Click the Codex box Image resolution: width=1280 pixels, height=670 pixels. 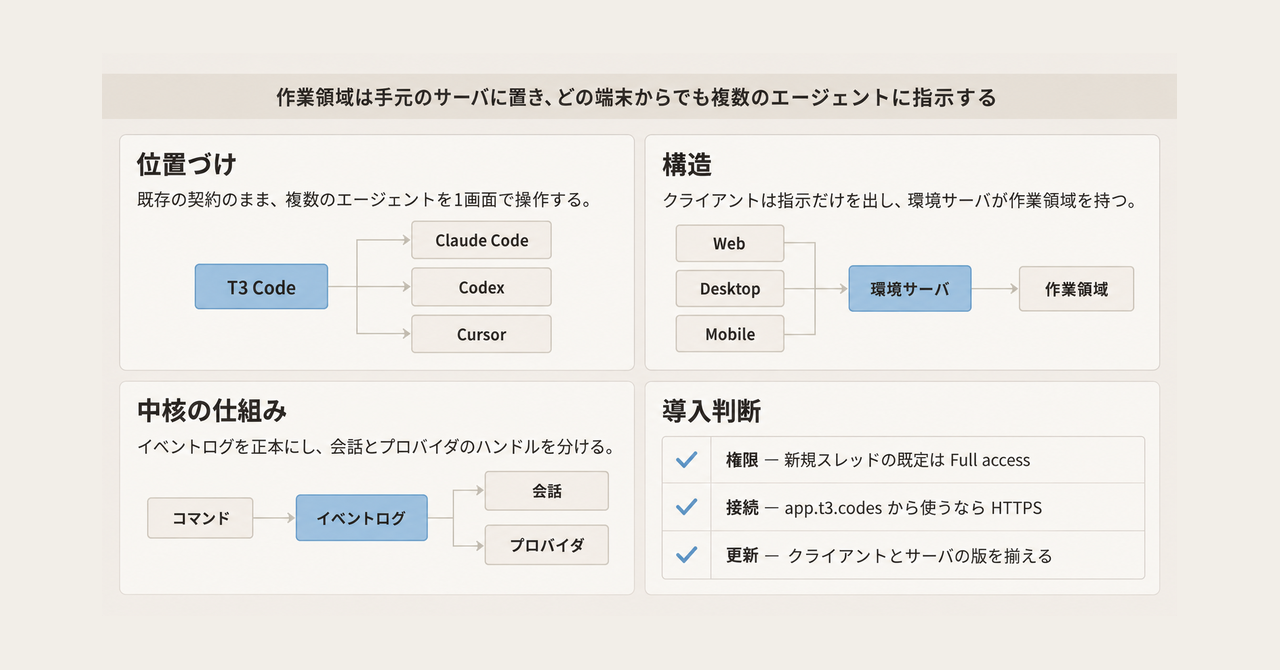481,287
